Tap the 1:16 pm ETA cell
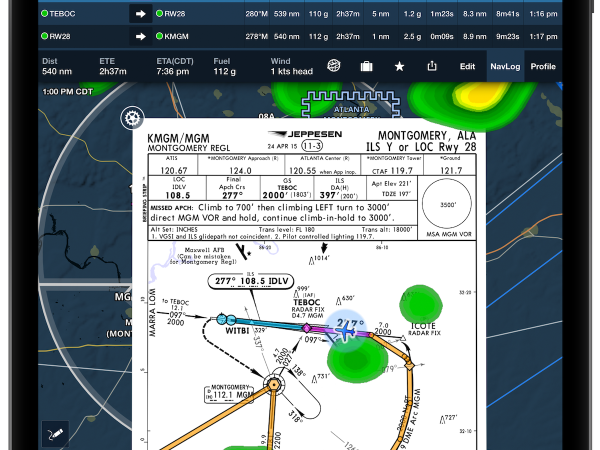The height and width of the screenshot is (450, 600). pyautogui.click(x=543, y=14)
